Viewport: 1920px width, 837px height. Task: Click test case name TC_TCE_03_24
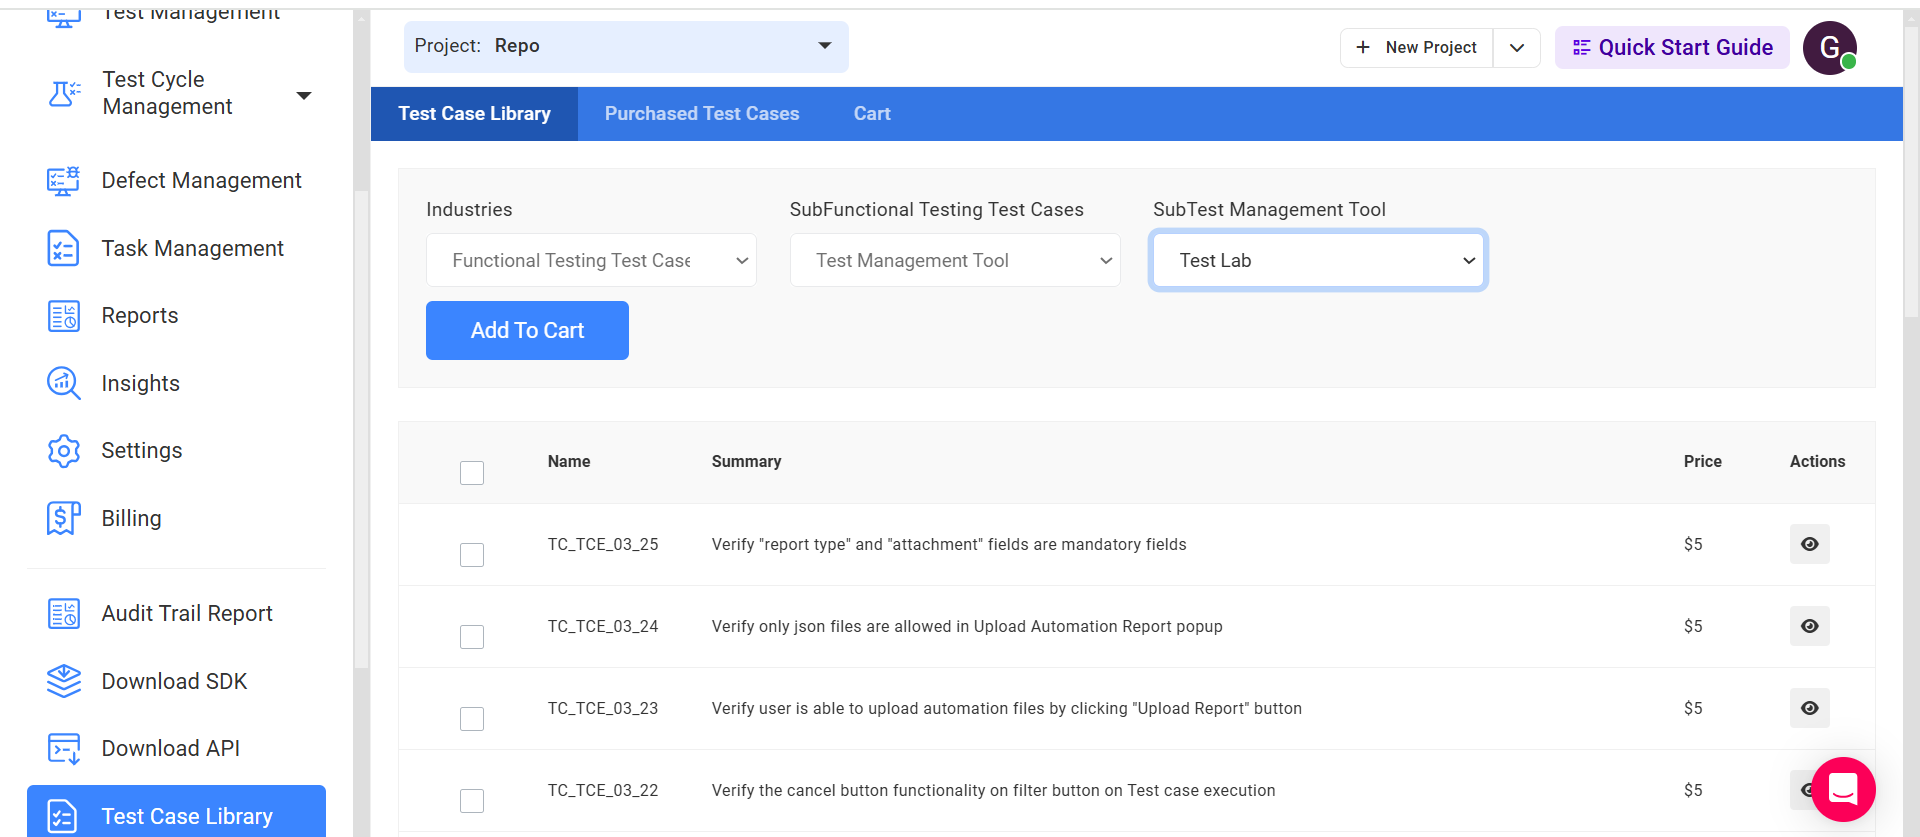(x=603, y=626)
